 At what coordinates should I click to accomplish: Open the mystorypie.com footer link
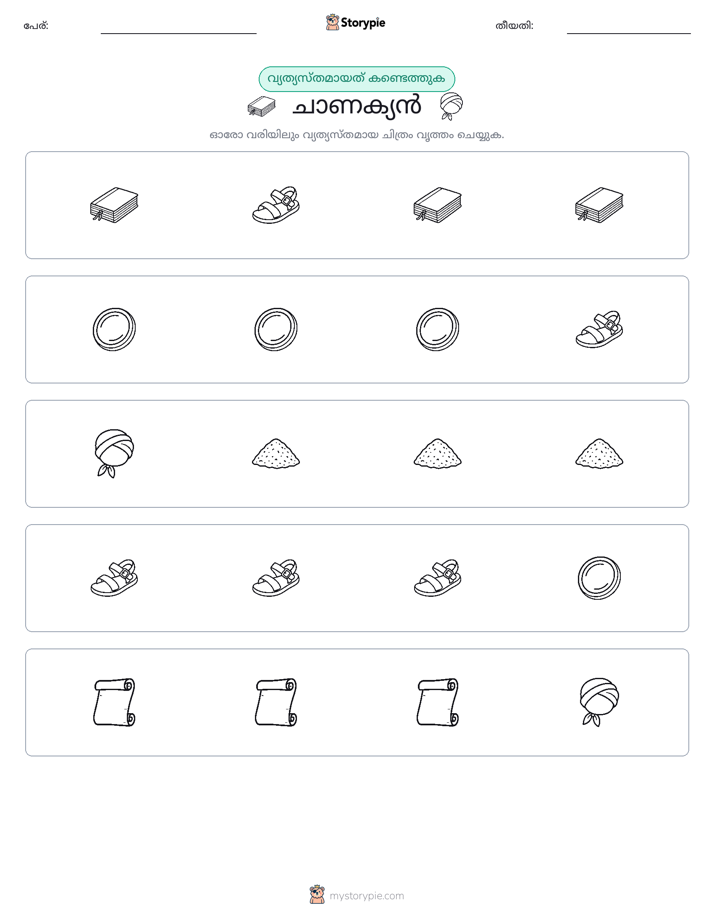pyautogui.click(x=357, y=896)
